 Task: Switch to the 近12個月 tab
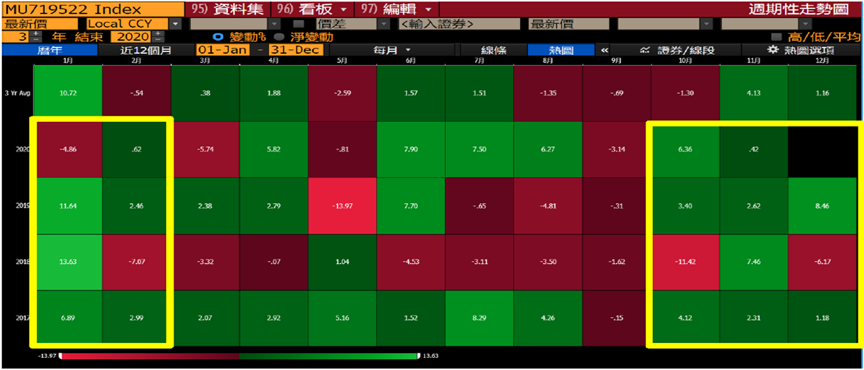pyautogui.click(x=145, y=50)
